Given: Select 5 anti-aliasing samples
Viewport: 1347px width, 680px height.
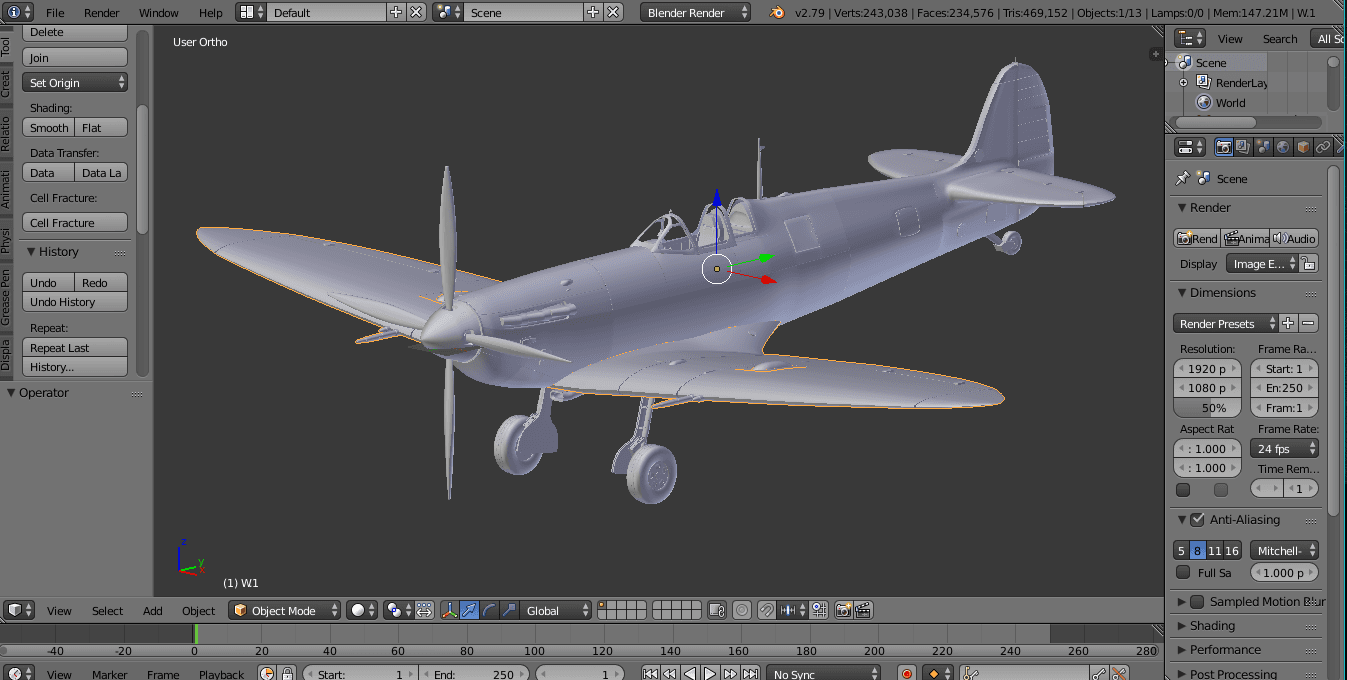Looking at the screenshot, I should point(1181,550).
